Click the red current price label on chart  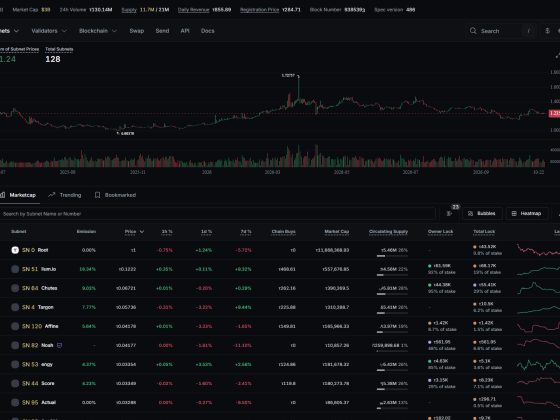pos(554,113)
